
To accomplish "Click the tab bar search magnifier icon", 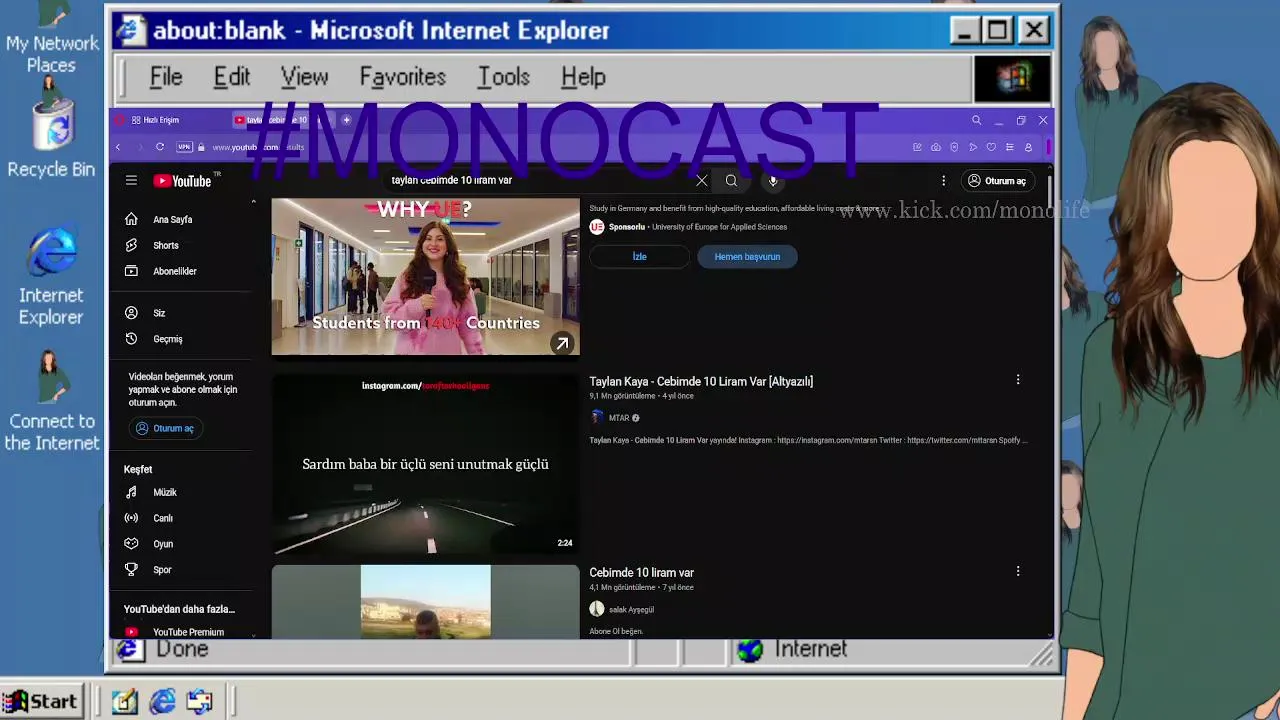I will [x=976, y=120].
